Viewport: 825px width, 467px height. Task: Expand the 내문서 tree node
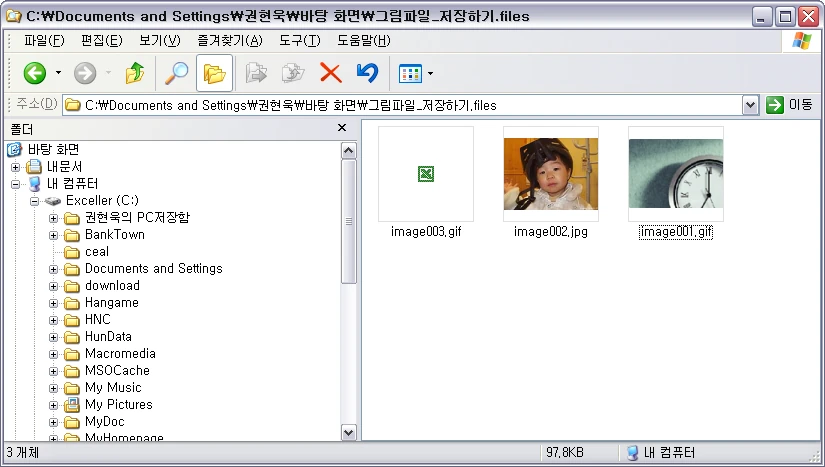[x=16, y=167]
